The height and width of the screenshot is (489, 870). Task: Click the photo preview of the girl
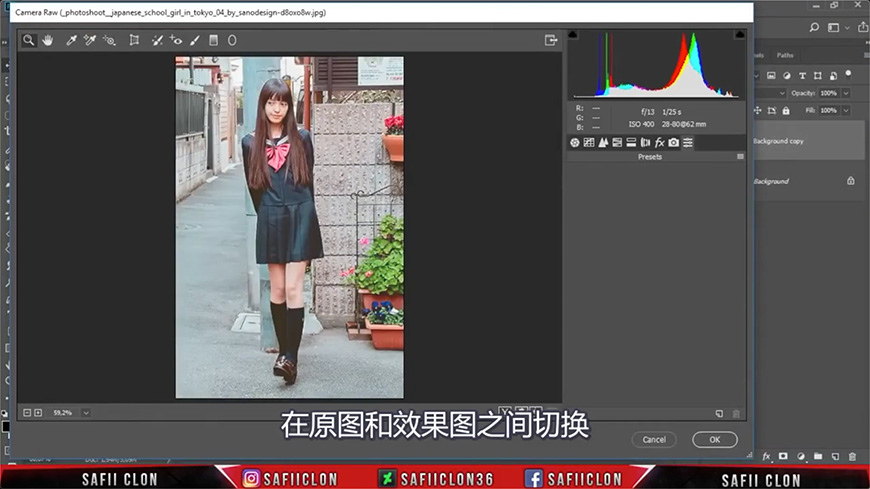click(x=290, y=227)
